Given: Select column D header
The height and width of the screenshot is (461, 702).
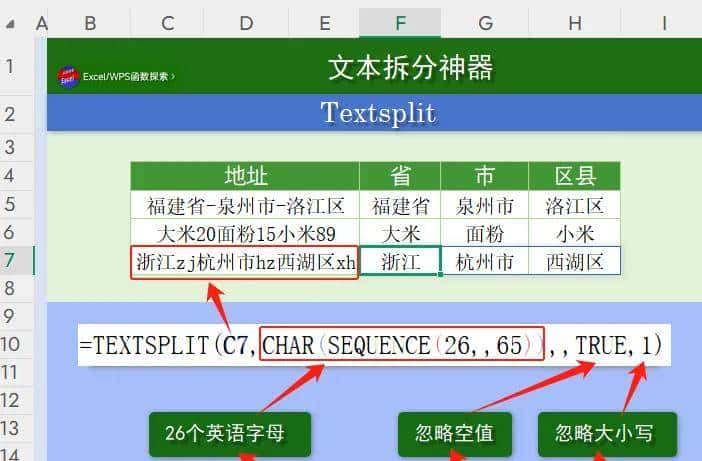Looking at the screenshot, I should [246, 23].
